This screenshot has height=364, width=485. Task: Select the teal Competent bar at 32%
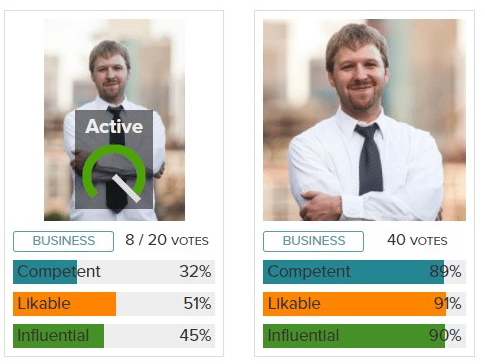coord(114,272)
